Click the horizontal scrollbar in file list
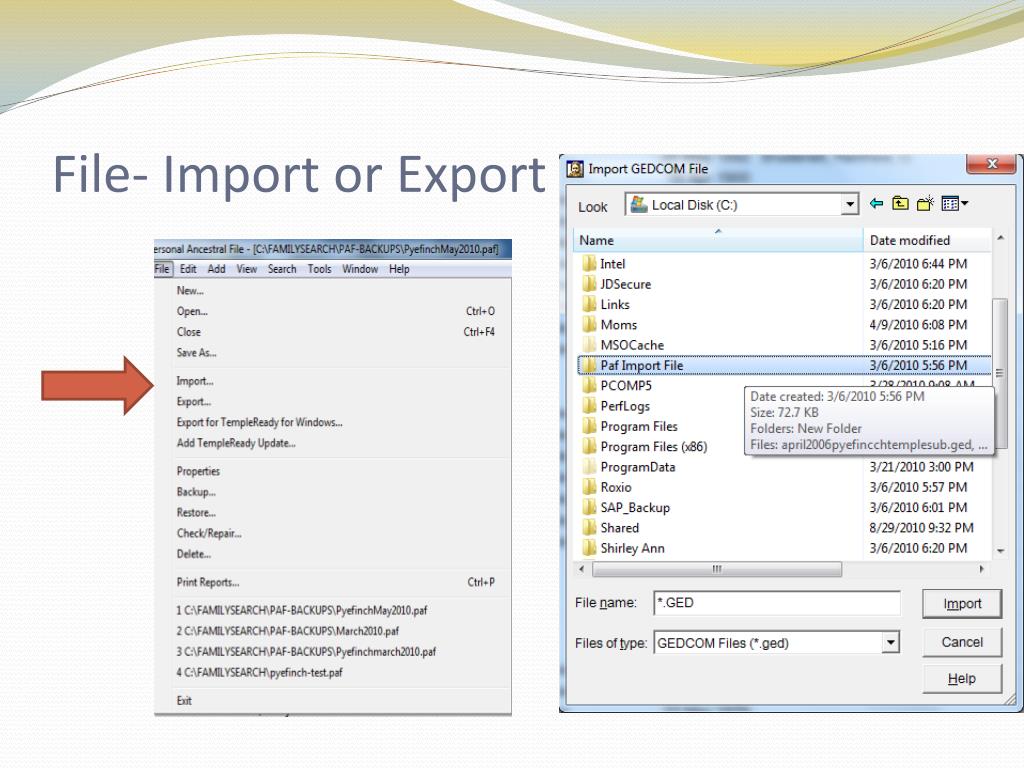The height and width of the screenshot is (768, 1024). pyautogui.click(x=716, y=569)
